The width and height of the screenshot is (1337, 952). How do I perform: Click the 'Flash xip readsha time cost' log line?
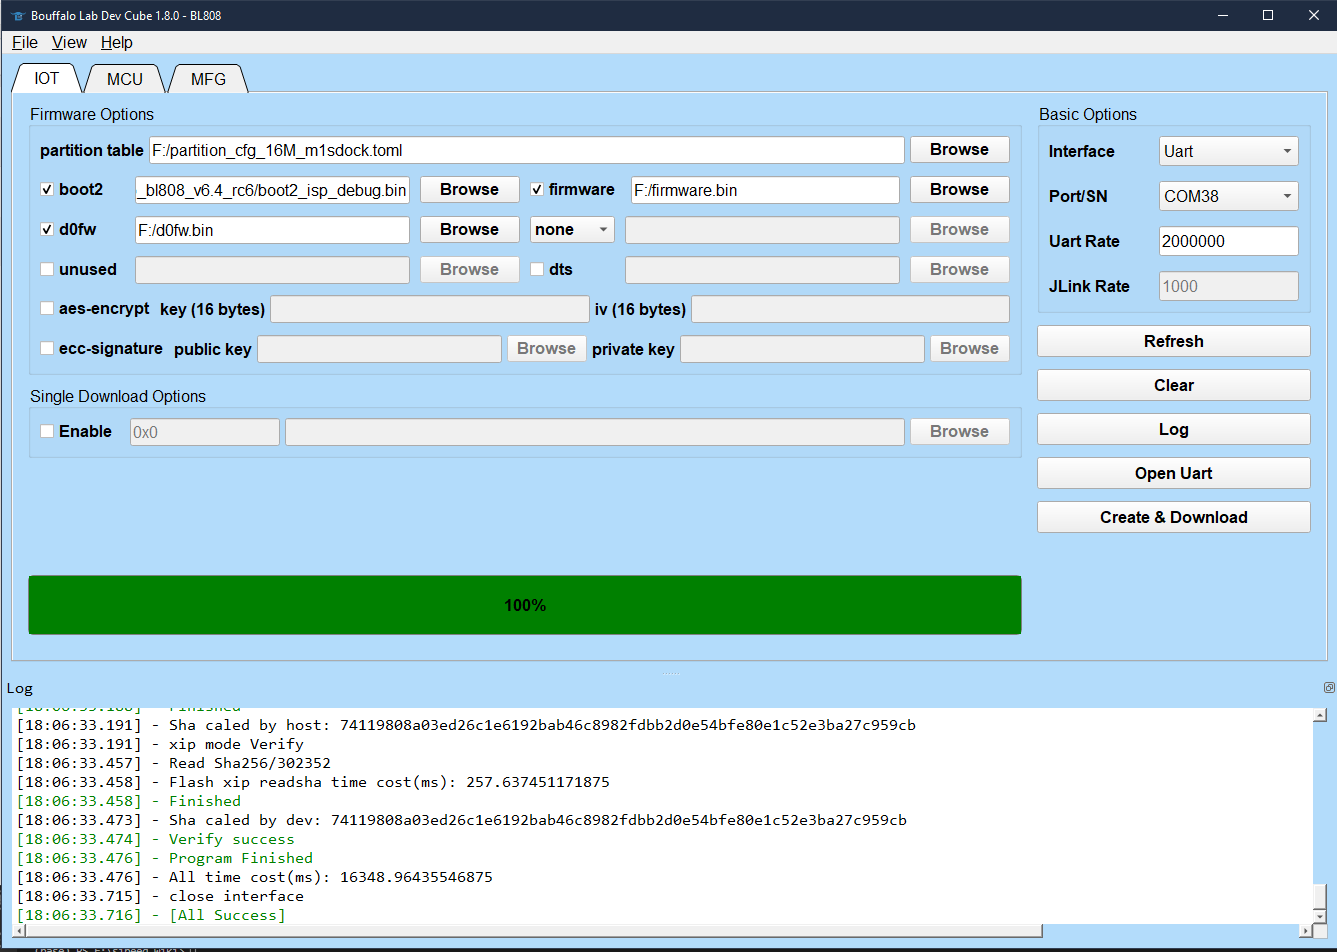tap(313, 782)
